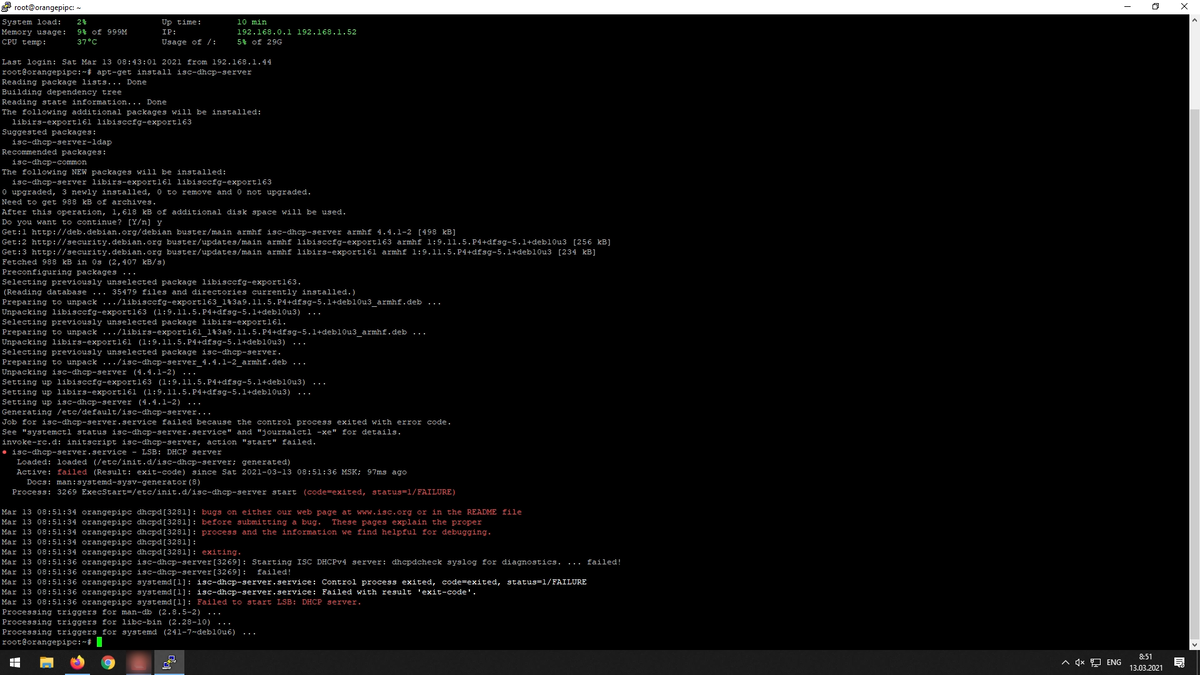
Task: Close the PuTTY terminal window
Action: pos(1186,7)
